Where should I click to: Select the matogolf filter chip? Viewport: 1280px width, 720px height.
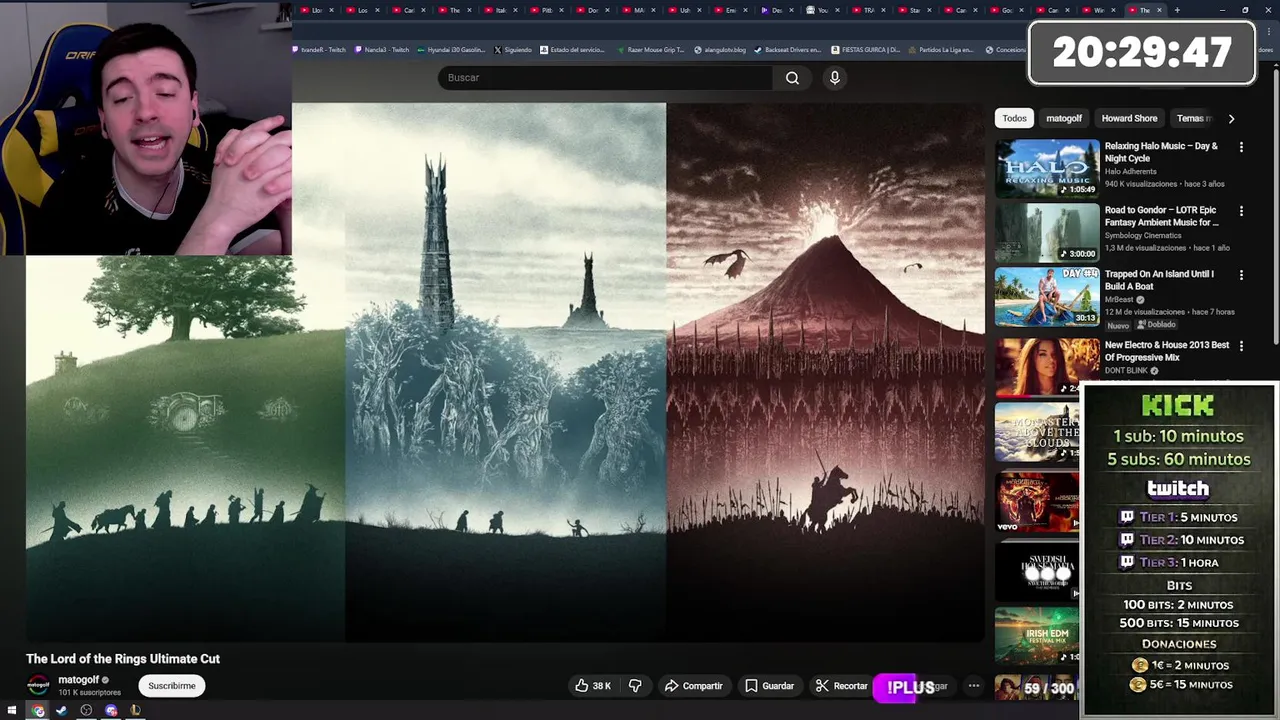point(1064,118)
